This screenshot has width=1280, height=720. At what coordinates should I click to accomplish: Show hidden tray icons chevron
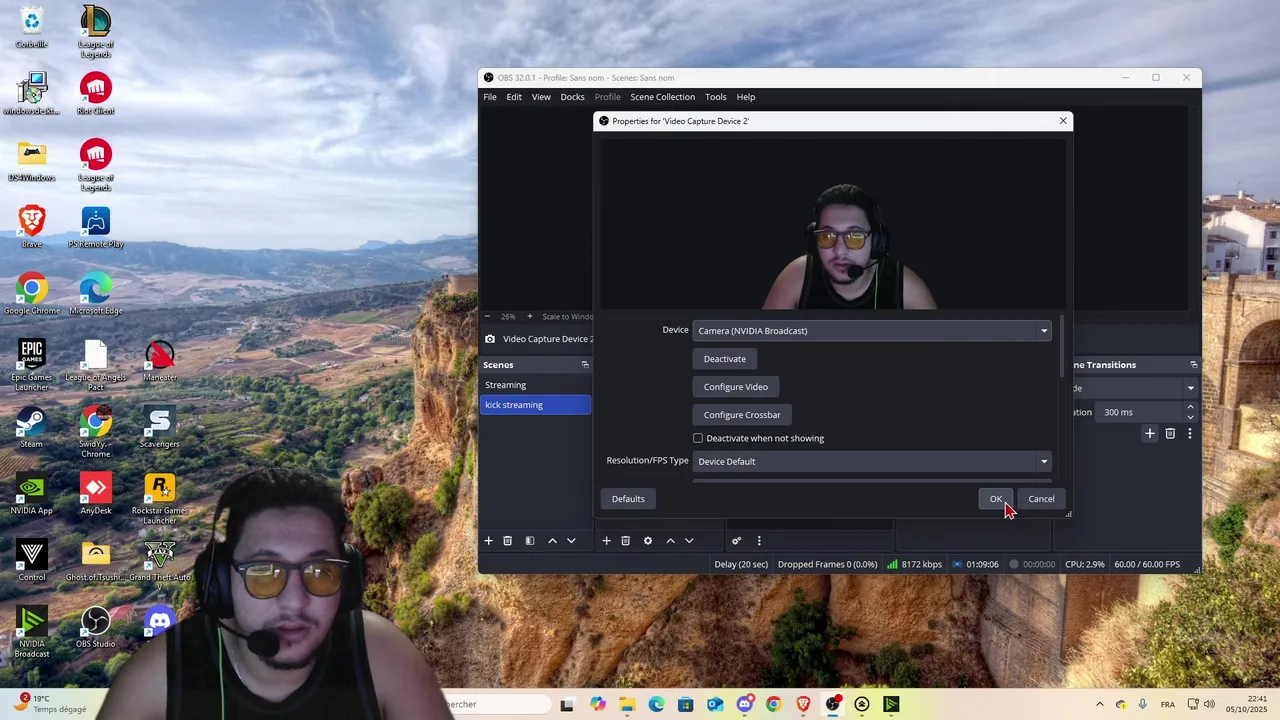tap(1100, 704)
